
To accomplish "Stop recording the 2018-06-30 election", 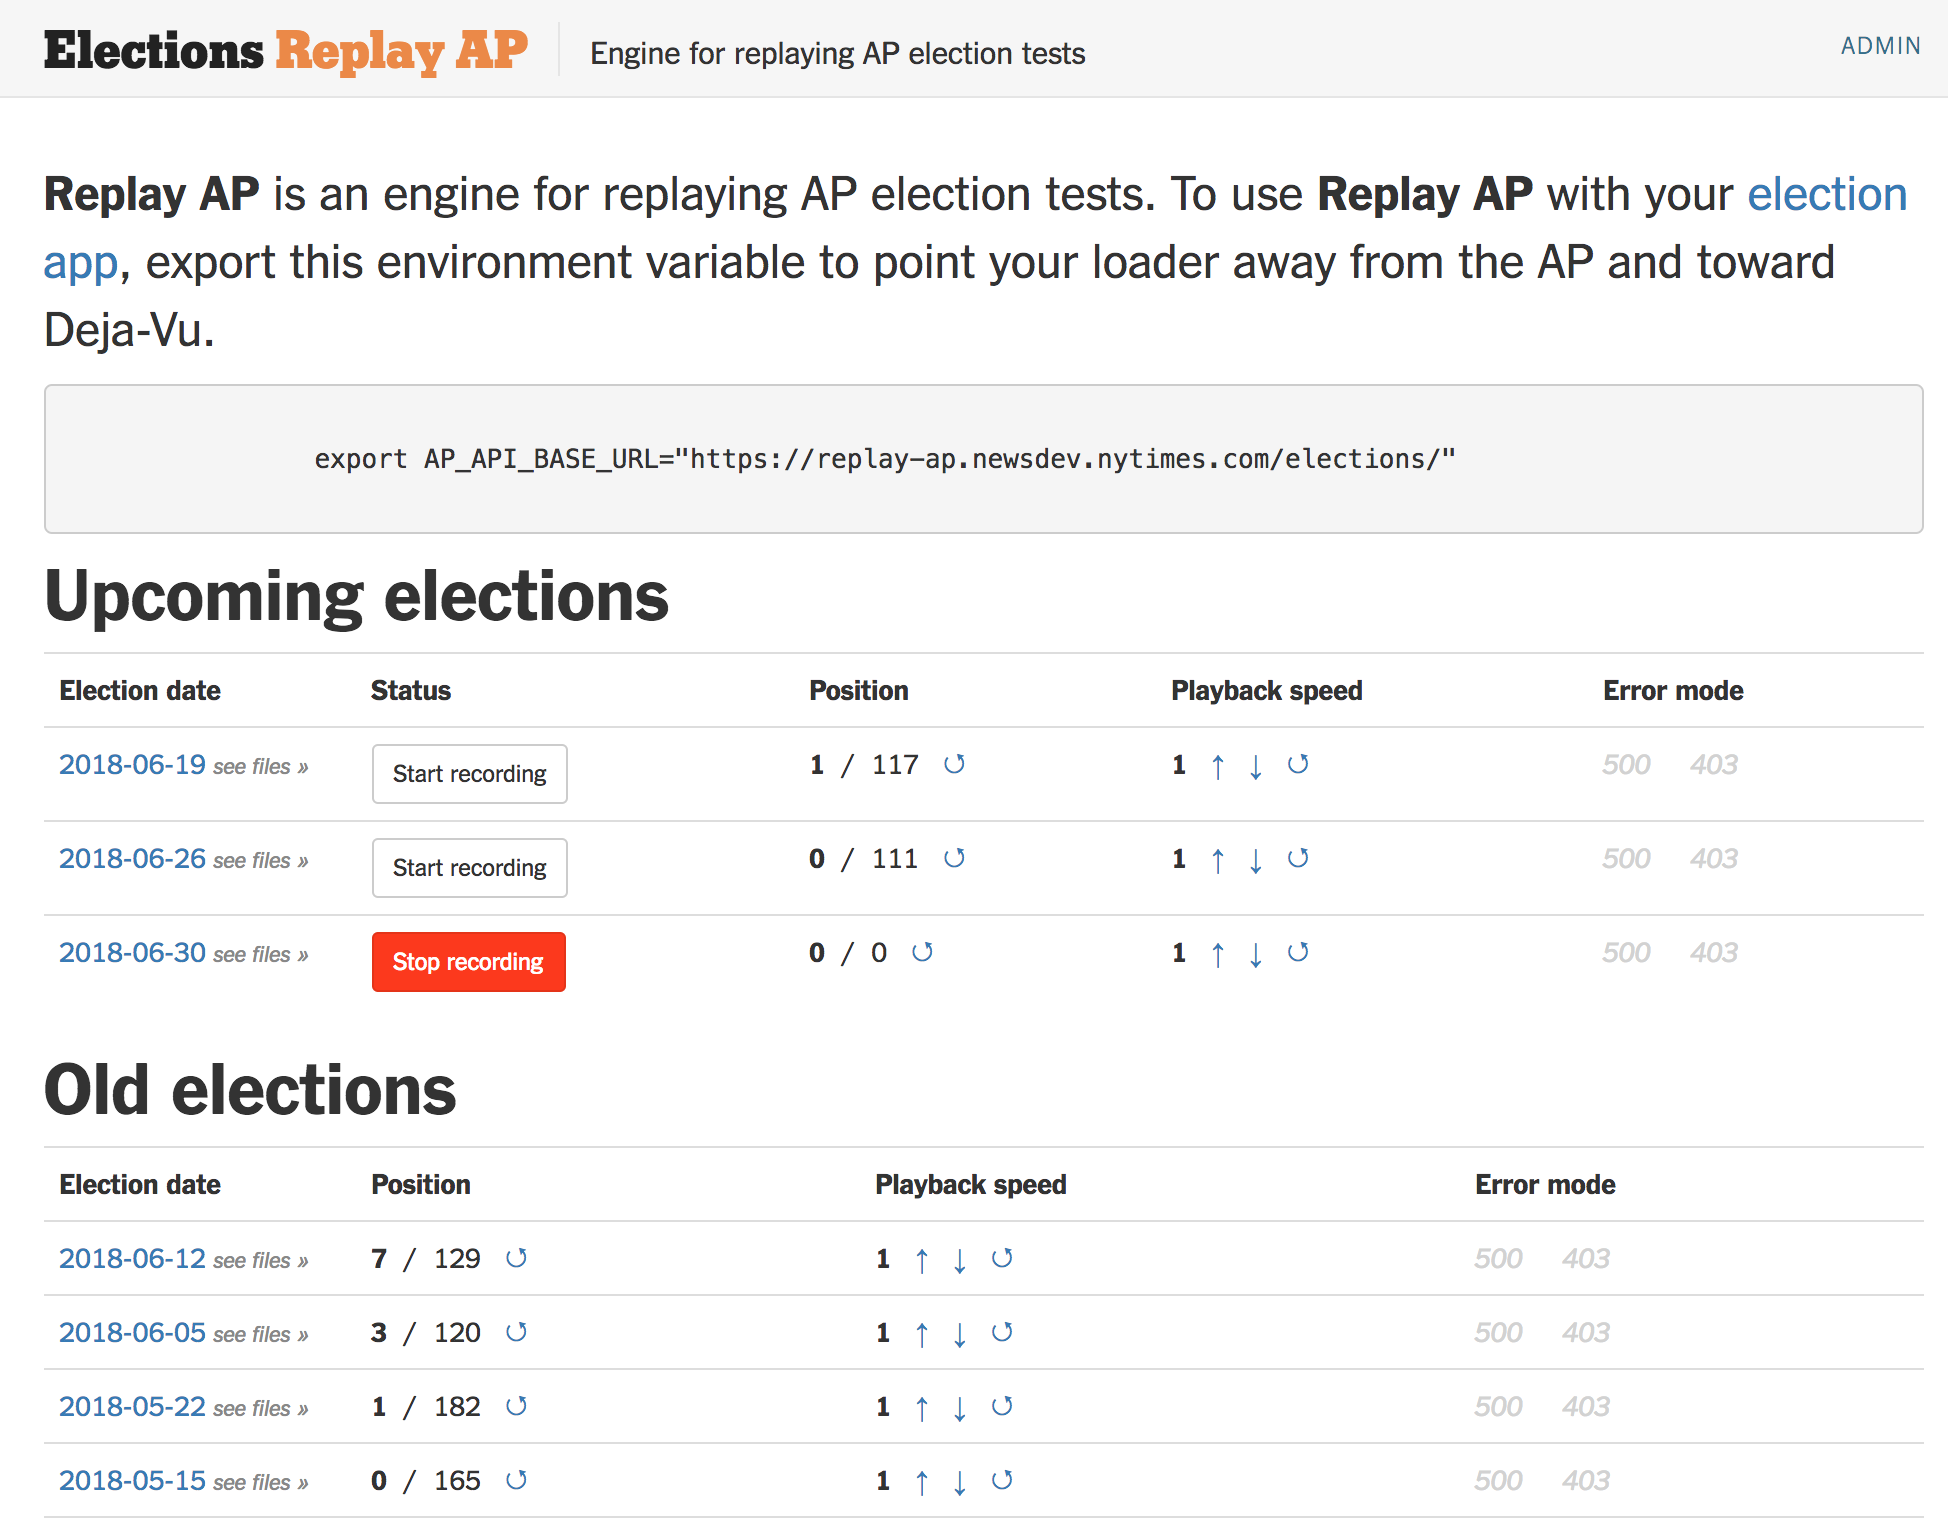I will pyautogui.click(x=468, y=961).
